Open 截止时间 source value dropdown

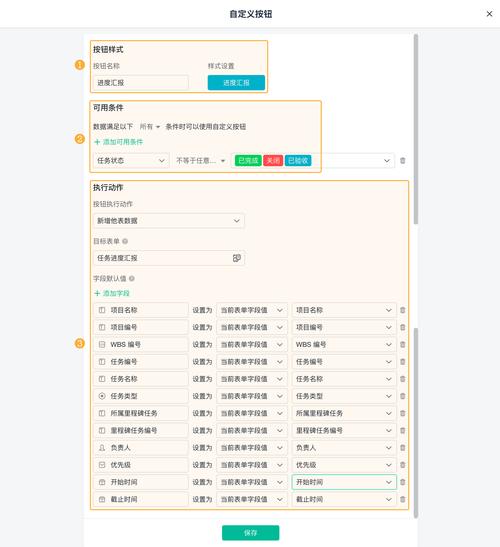[x=344, y=499]
